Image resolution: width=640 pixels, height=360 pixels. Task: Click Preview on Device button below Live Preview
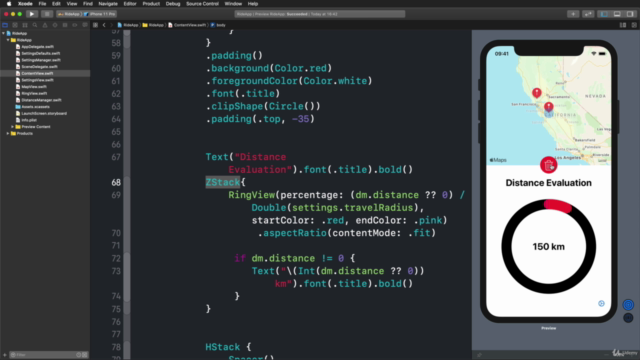coord(628,318)
